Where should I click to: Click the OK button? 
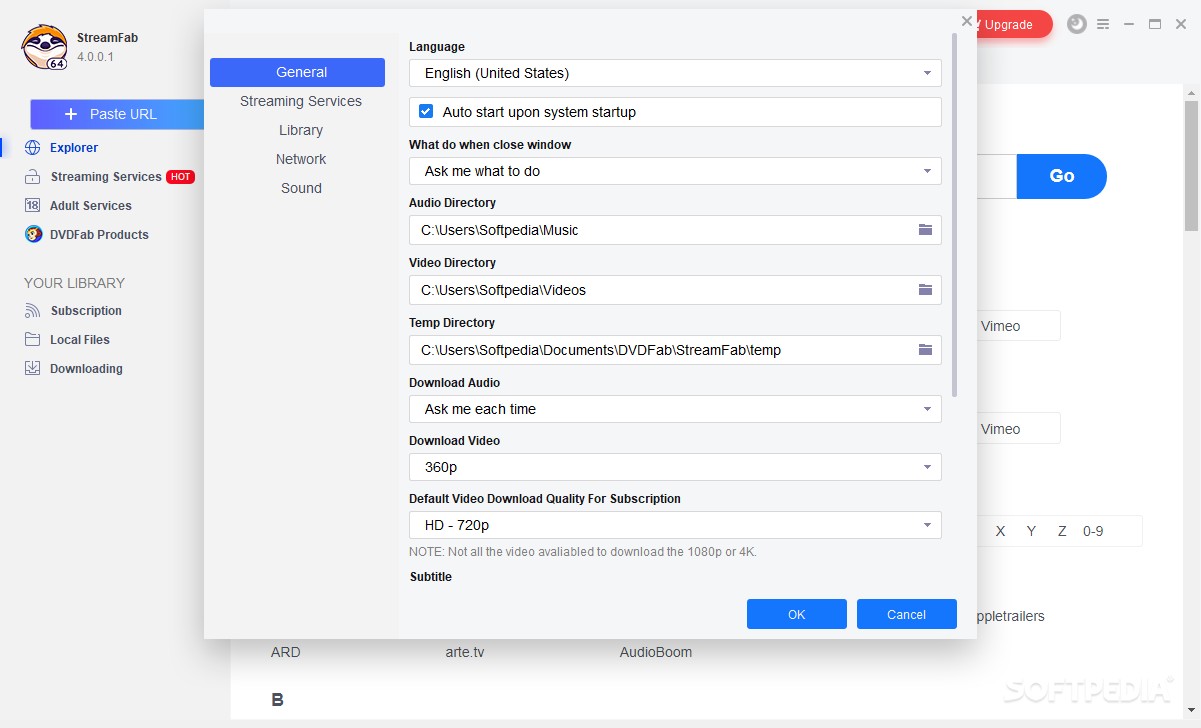(x=797, y=614)
